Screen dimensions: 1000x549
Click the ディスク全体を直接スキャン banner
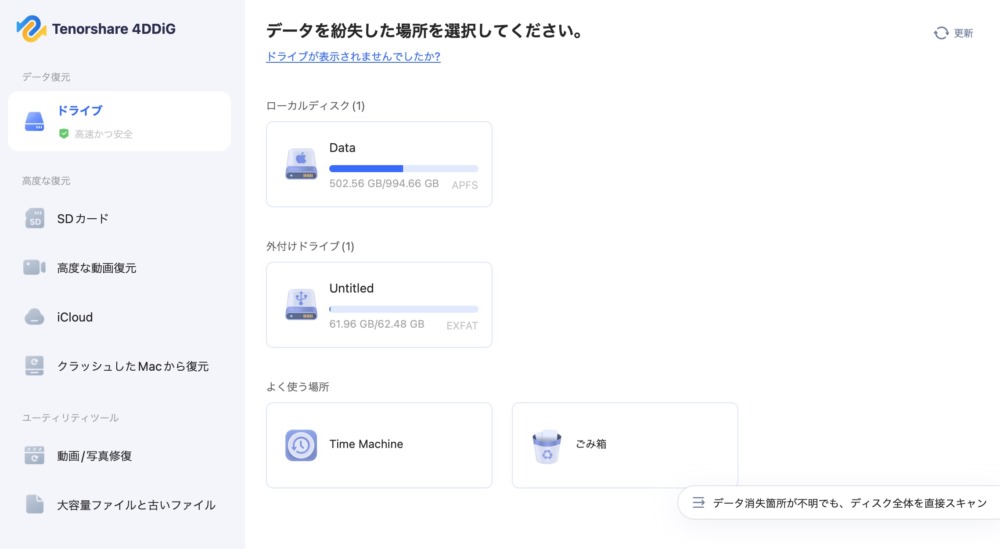[839, 503]
